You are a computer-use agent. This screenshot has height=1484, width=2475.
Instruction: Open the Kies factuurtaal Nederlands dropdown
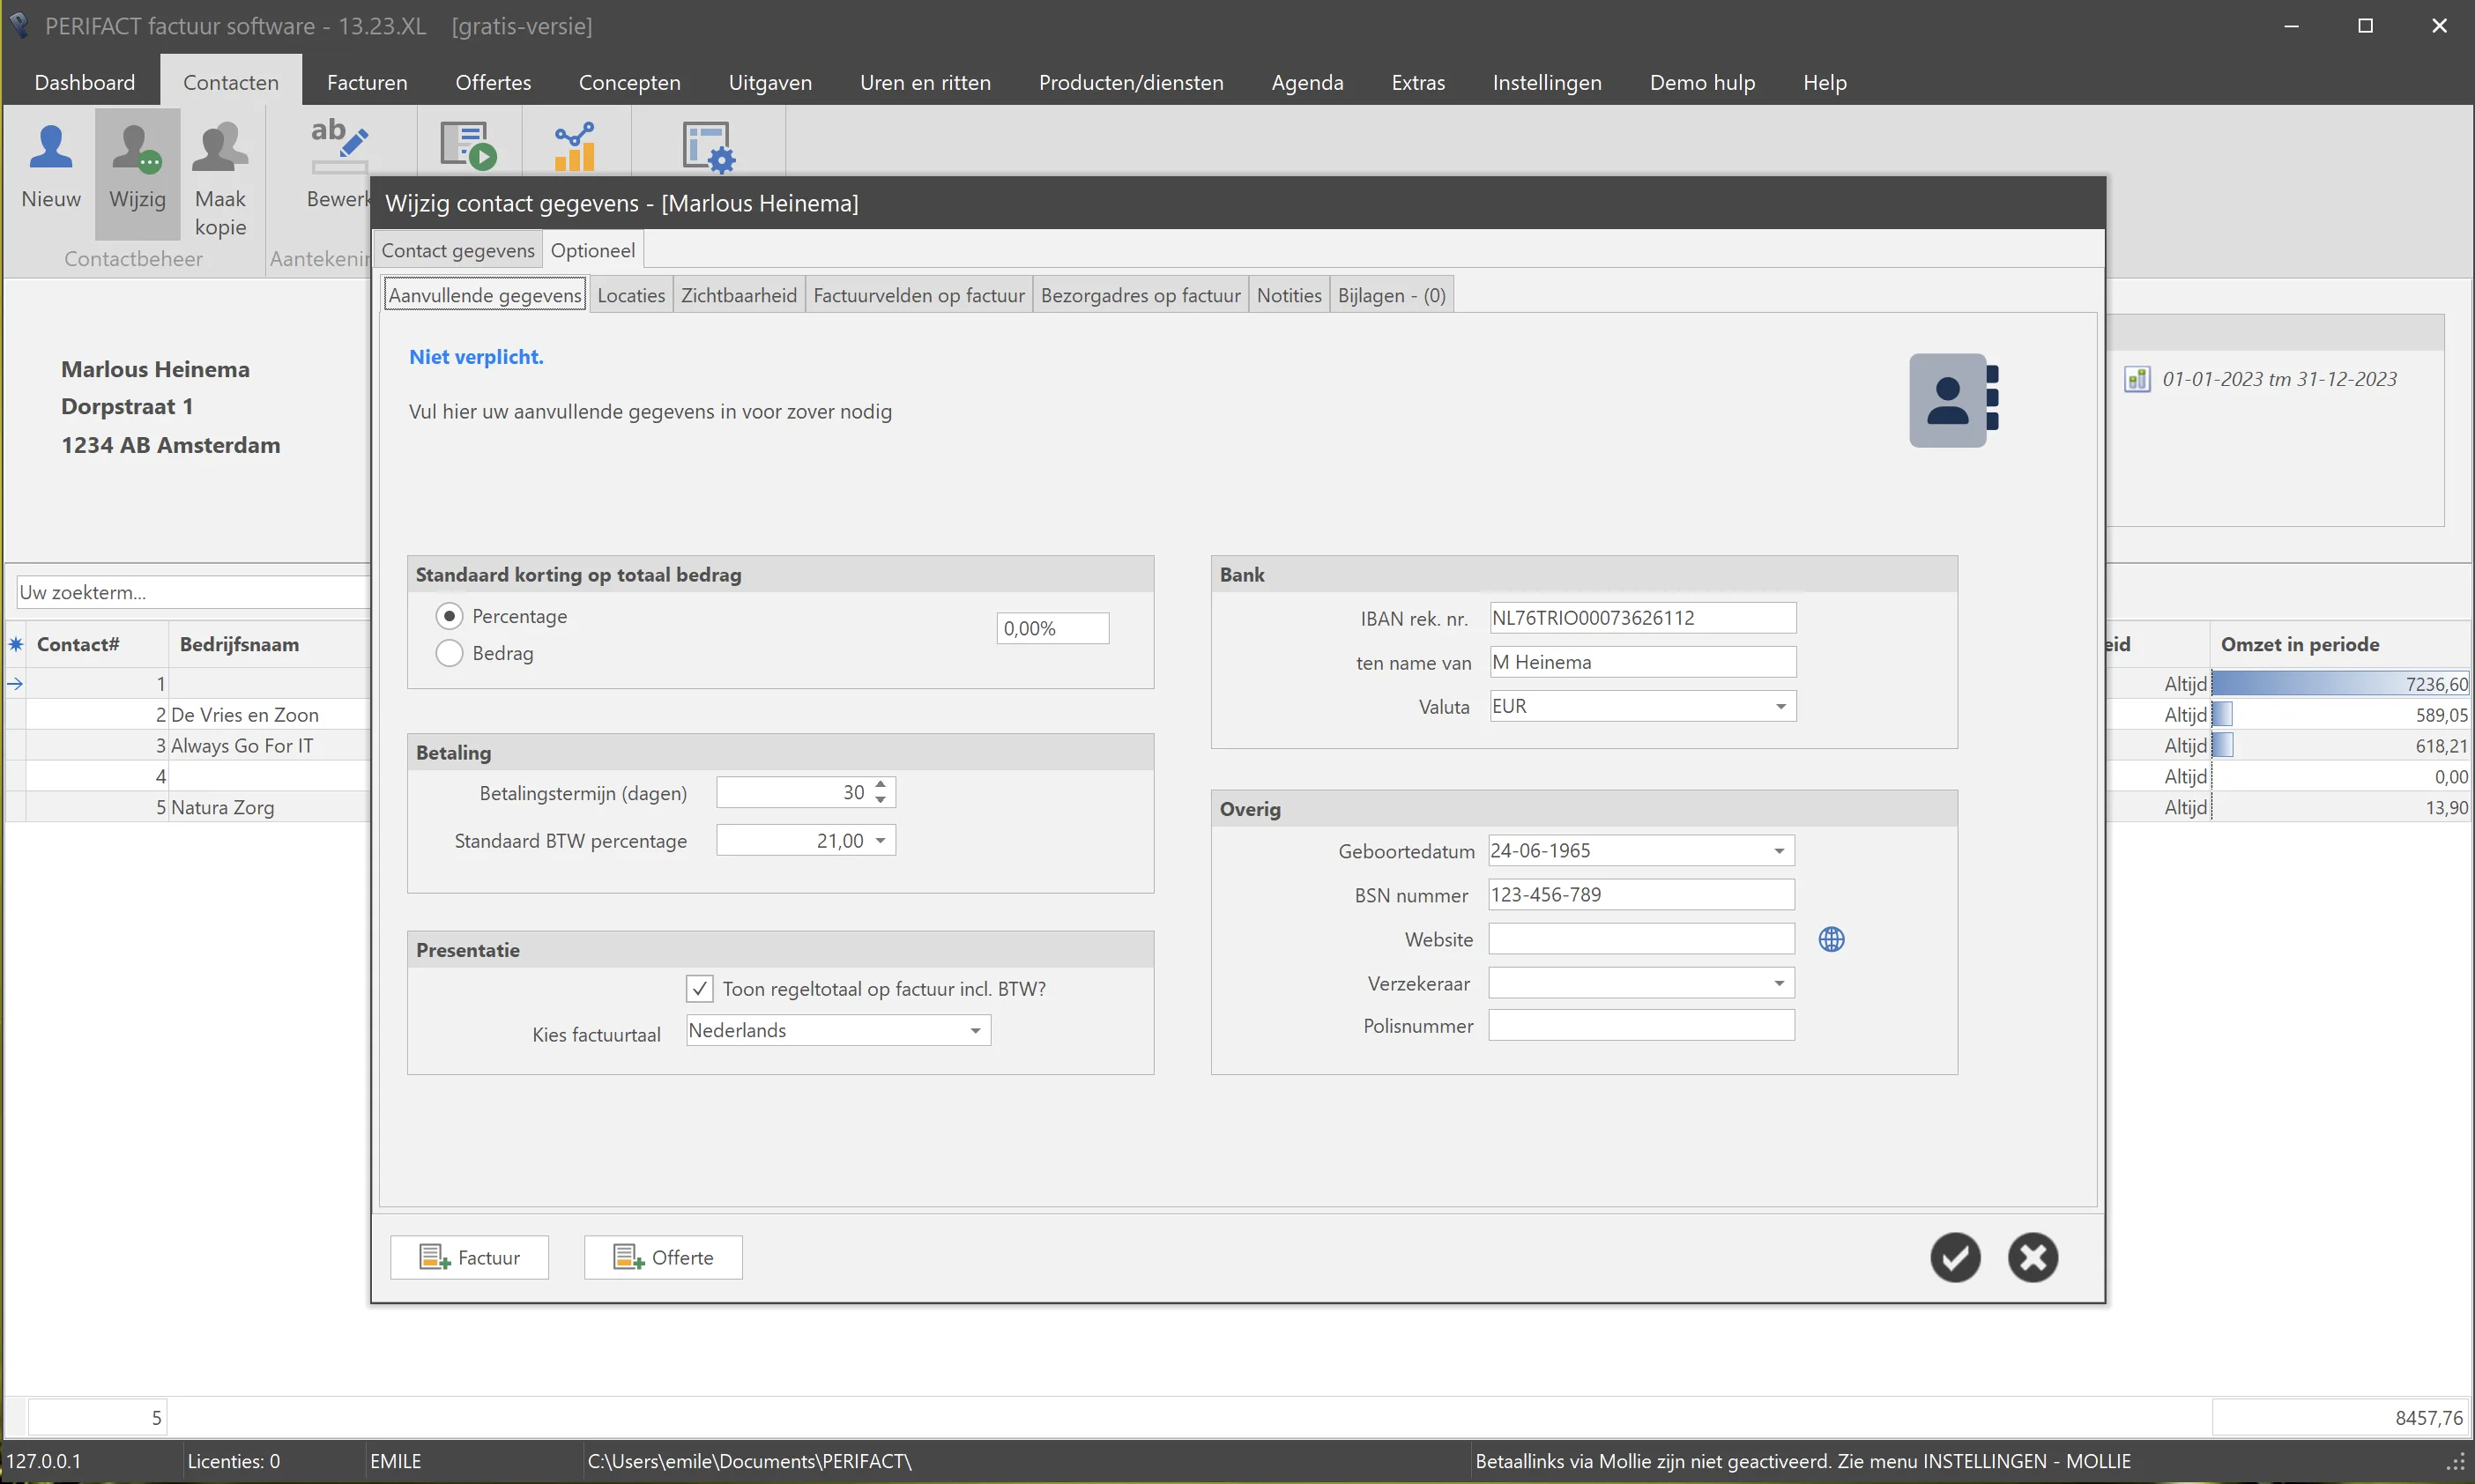(x=975, y=1030)
